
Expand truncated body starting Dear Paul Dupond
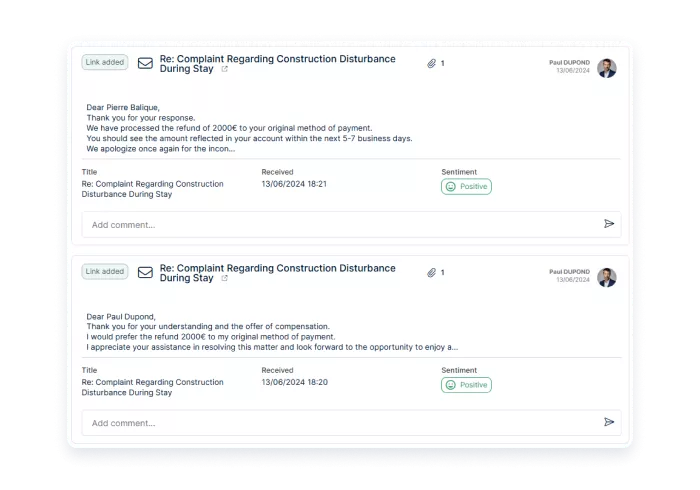point(272,332)
